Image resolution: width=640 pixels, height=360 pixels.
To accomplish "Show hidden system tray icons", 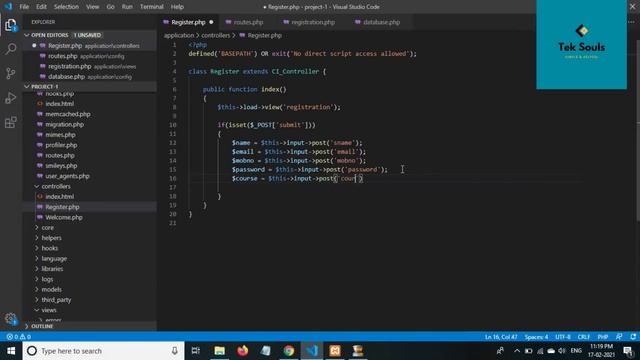I will 517,351.
